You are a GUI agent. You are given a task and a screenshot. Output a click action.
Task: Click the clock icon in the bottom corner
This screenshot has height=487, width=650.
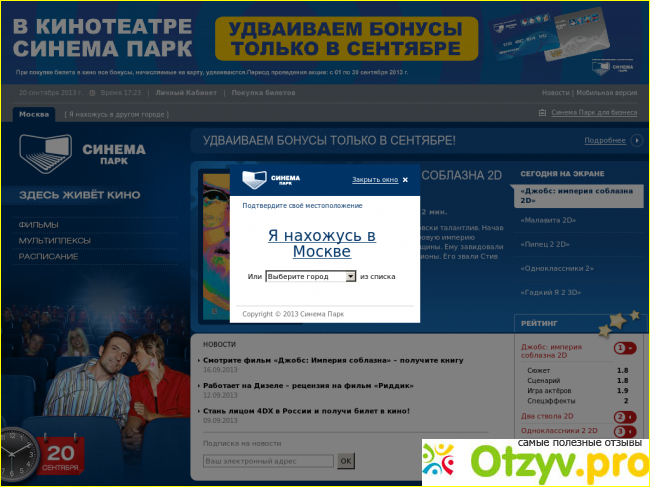(16, 453)
